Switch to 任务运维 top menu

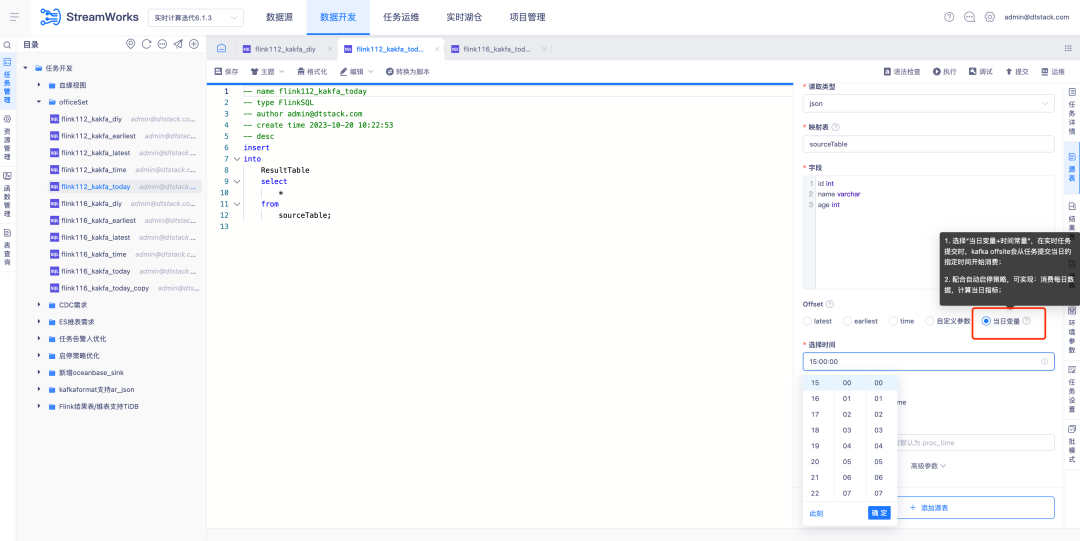(401, 17)
